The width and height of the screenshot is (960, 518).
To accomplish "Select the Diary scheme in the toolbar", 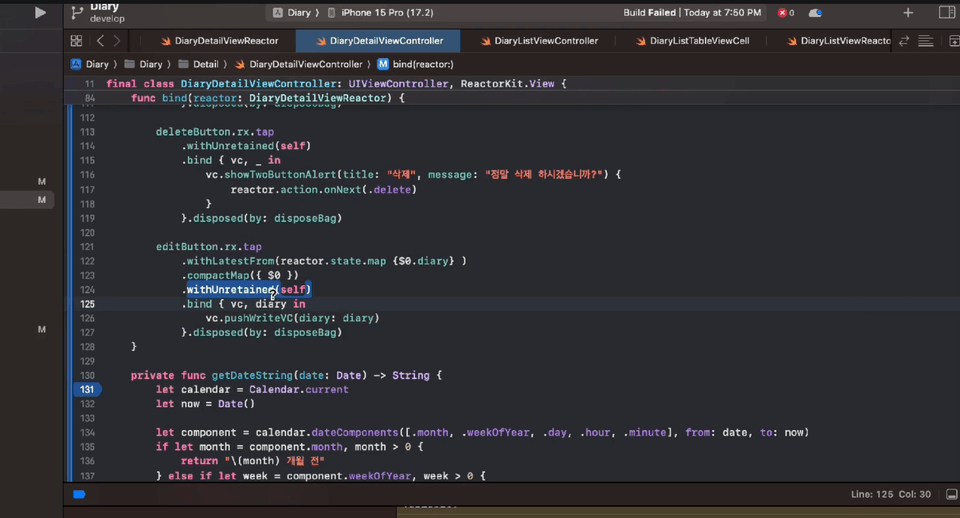I will coord(292,12).
